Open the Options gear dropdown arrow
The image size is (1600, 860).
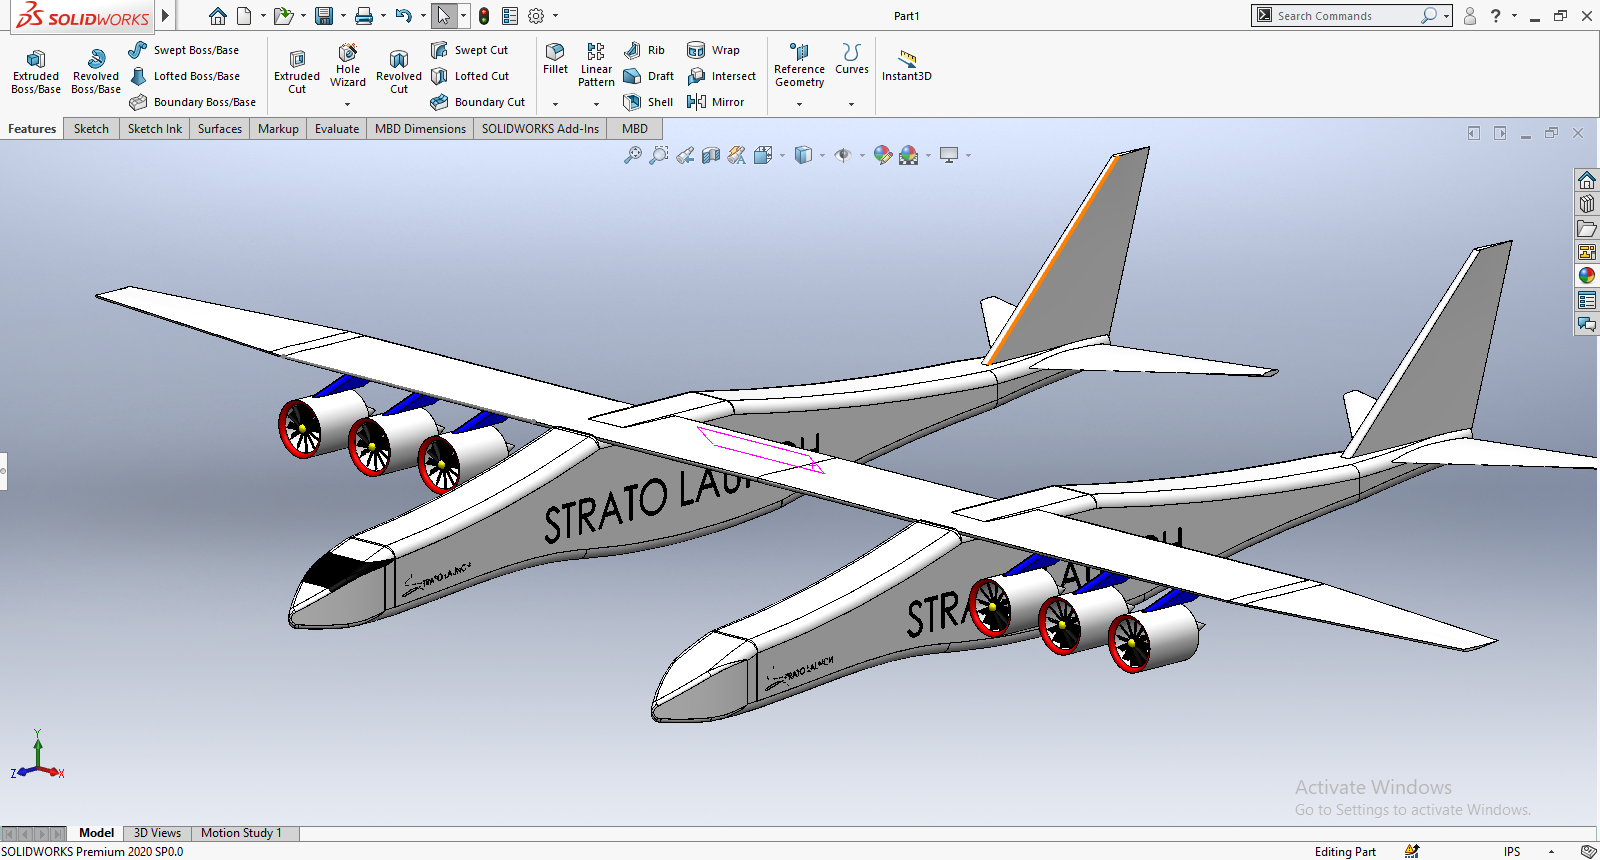(x=556, y=16)
